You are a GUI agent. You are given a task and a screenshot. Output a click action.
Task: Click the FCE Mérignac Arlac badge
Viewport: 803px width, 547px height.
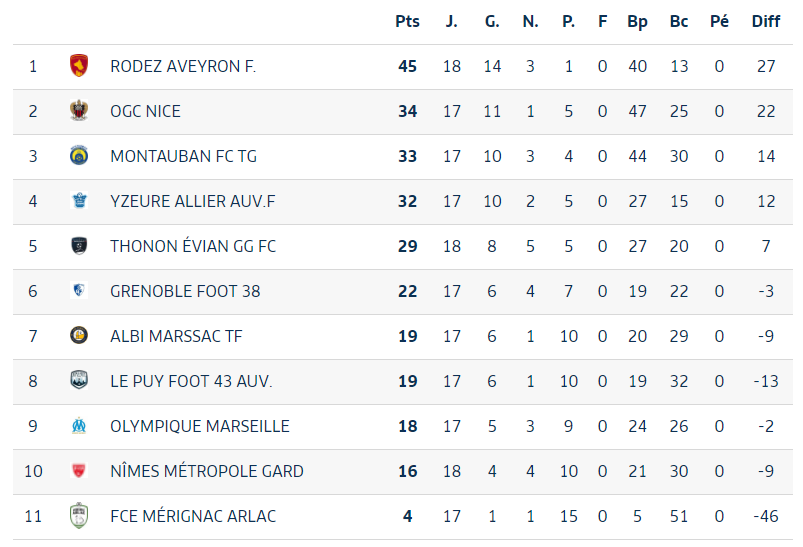point(79,515)
